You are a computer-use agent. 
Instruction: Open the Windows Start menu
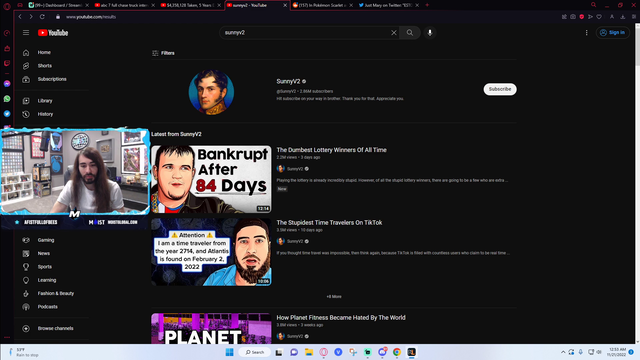click(x=229, y=352)
